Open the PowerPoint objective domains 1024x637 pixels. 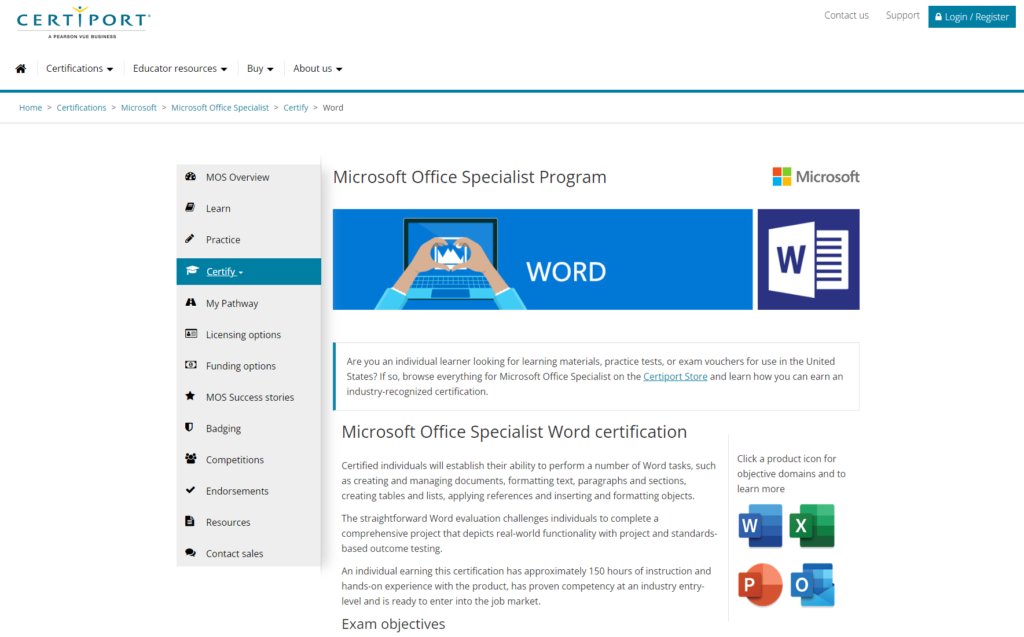tap(760, 584)
